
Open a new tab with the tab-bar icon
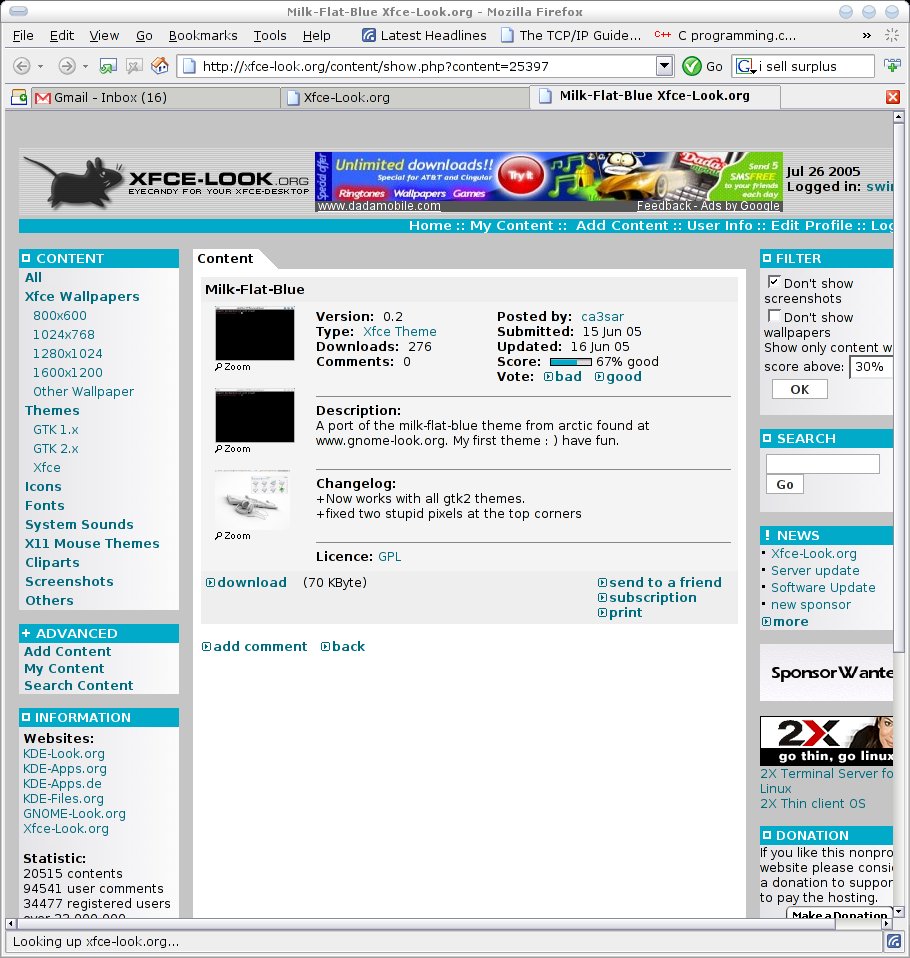click(19, 97)
